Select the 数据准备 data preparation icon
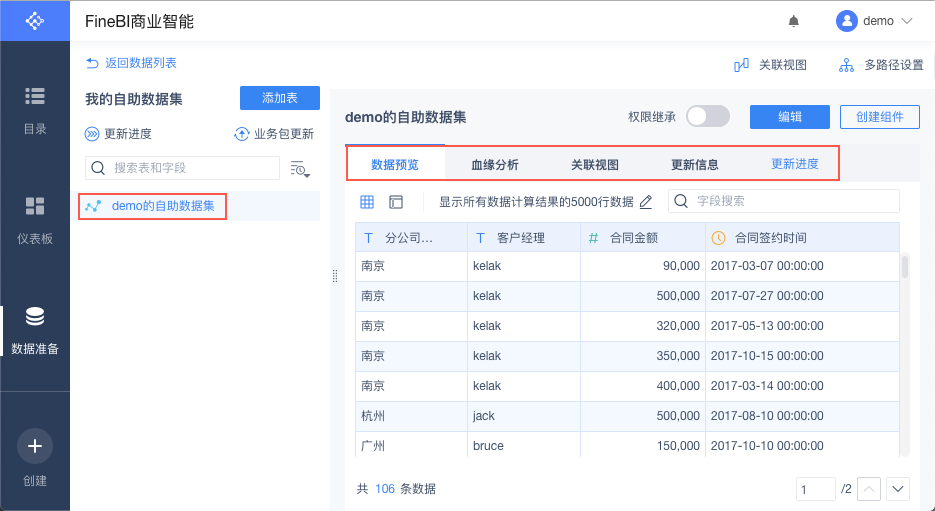This screenshot has width=935, height=511. (35, 317)
